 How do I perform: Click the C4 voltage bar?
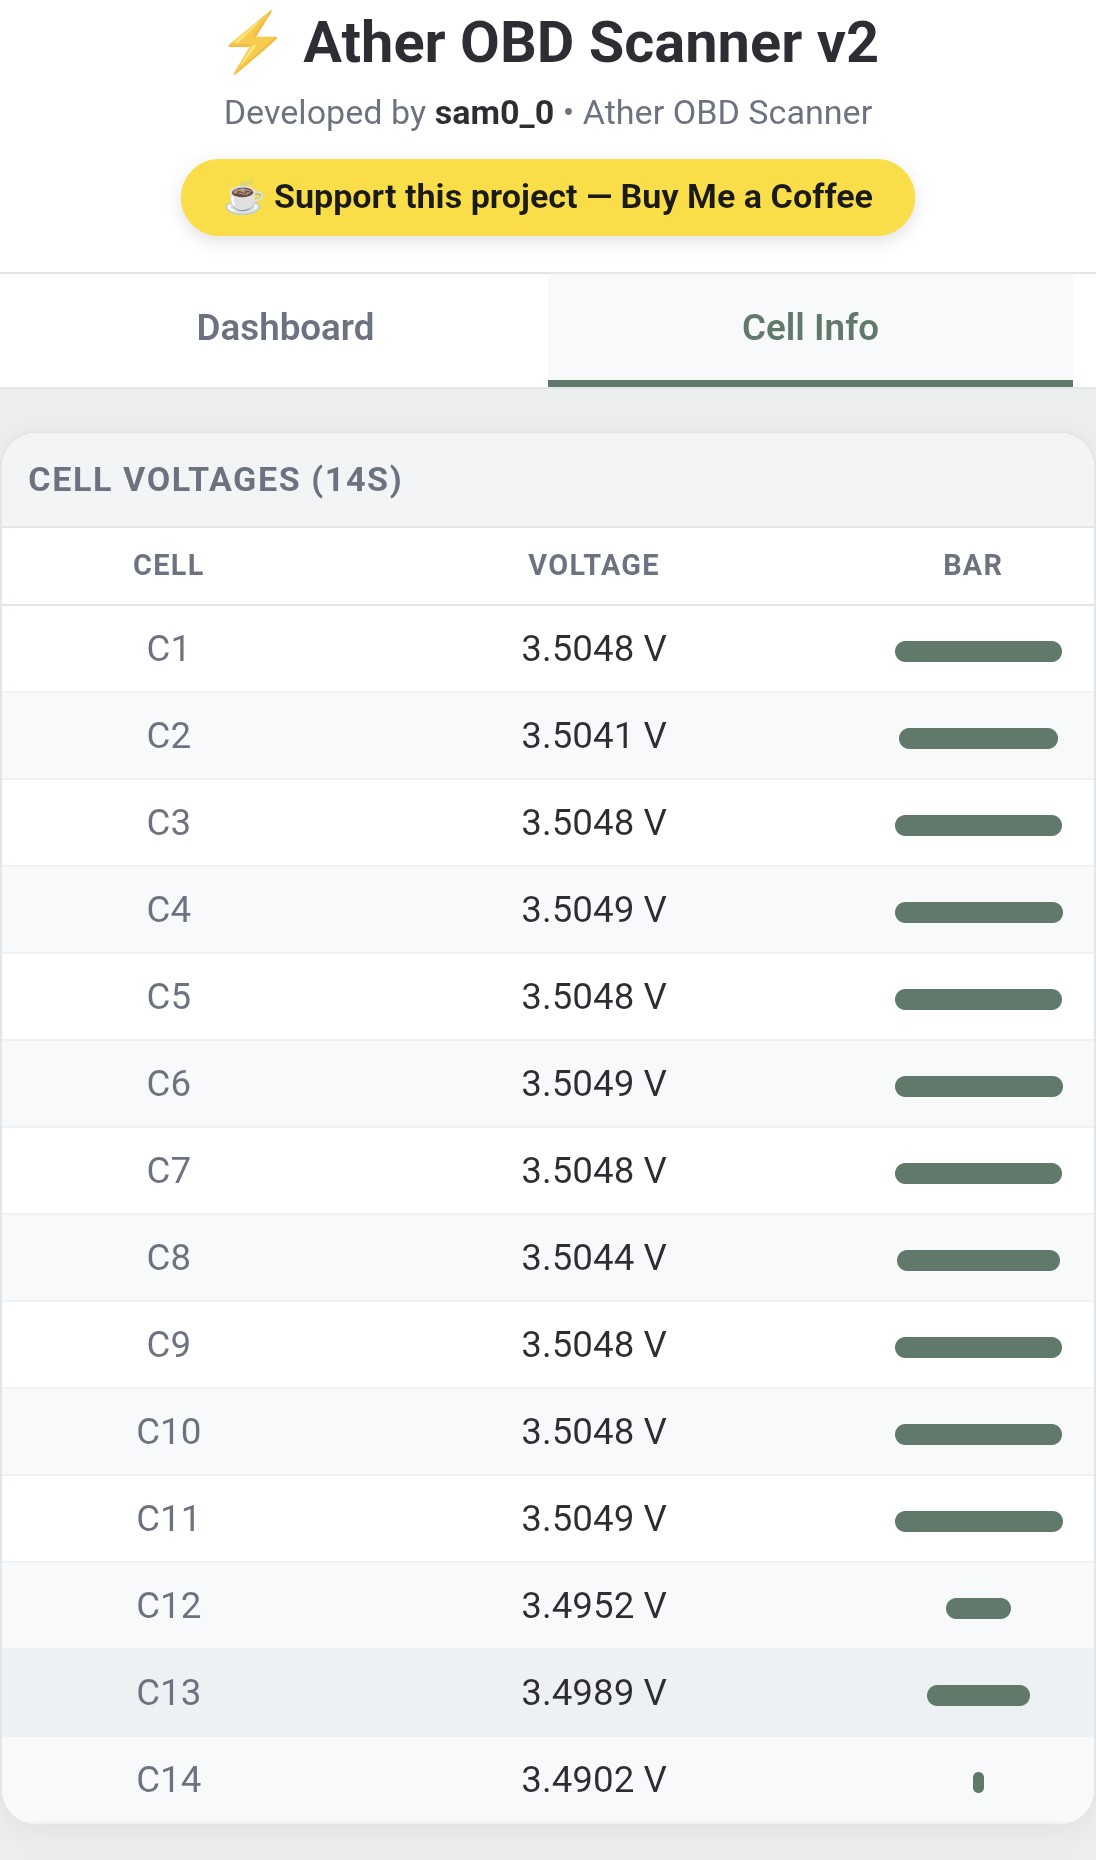click(979, 913)
